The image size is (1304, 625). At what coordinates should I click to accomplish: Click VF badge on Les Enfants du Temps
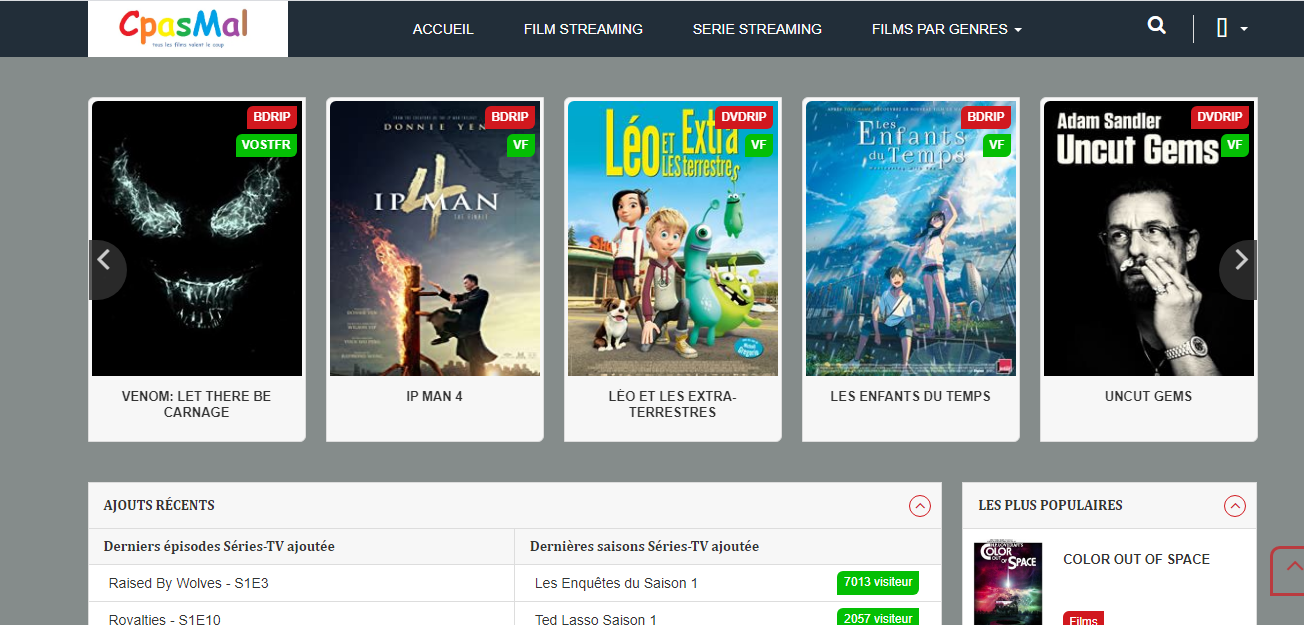coord(996,145)
